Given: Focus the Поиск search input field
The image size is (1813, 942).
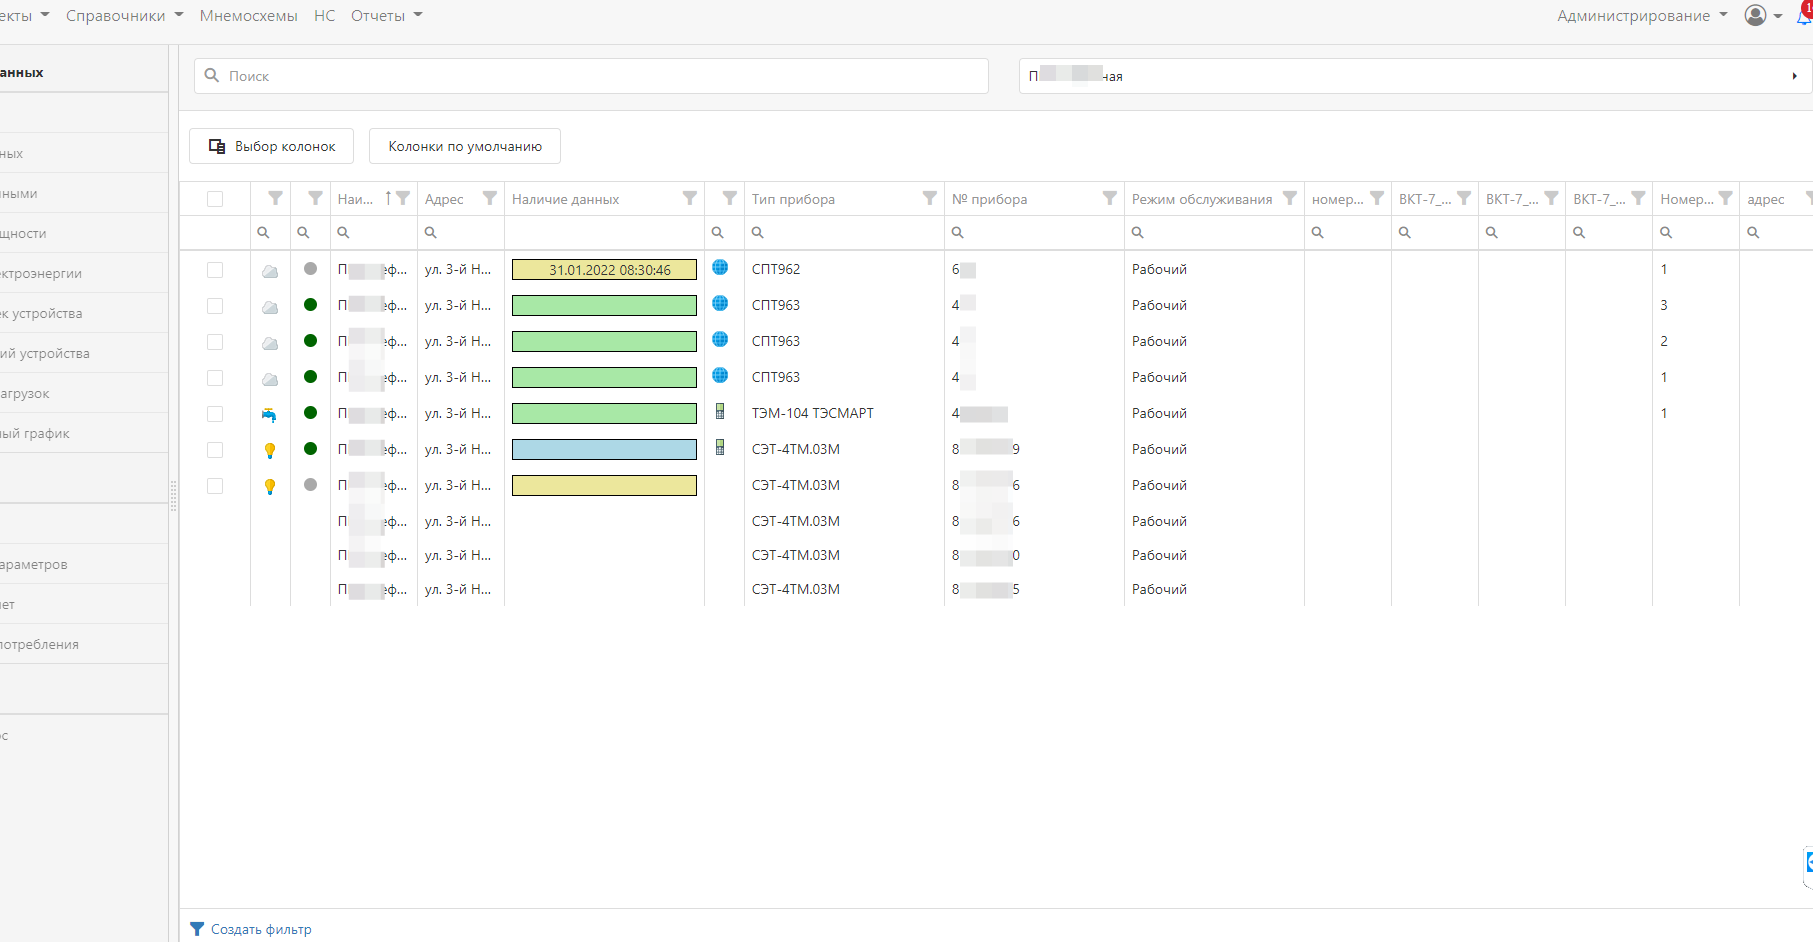Looking at the screenshot, I should 591,76.
